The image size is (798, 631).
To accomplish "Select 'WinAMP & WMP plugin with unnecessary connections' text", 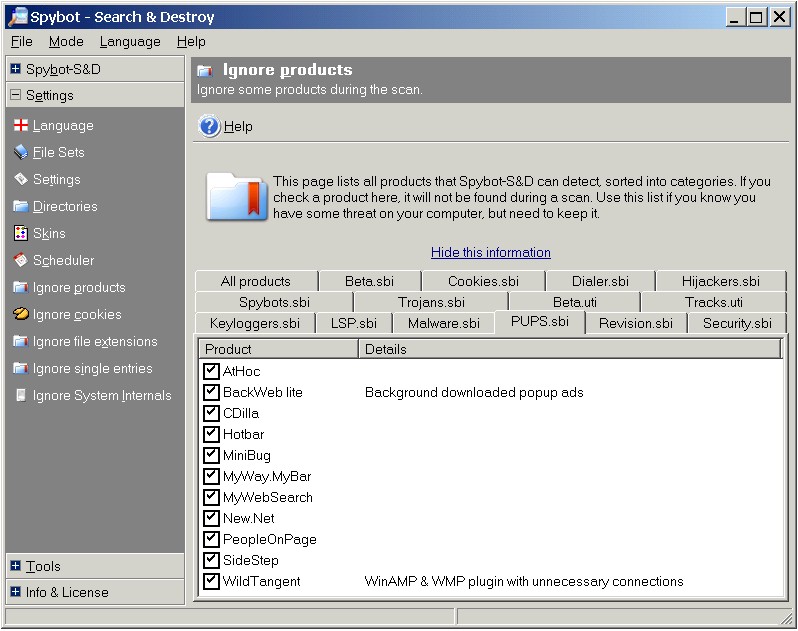I will 524,581.
